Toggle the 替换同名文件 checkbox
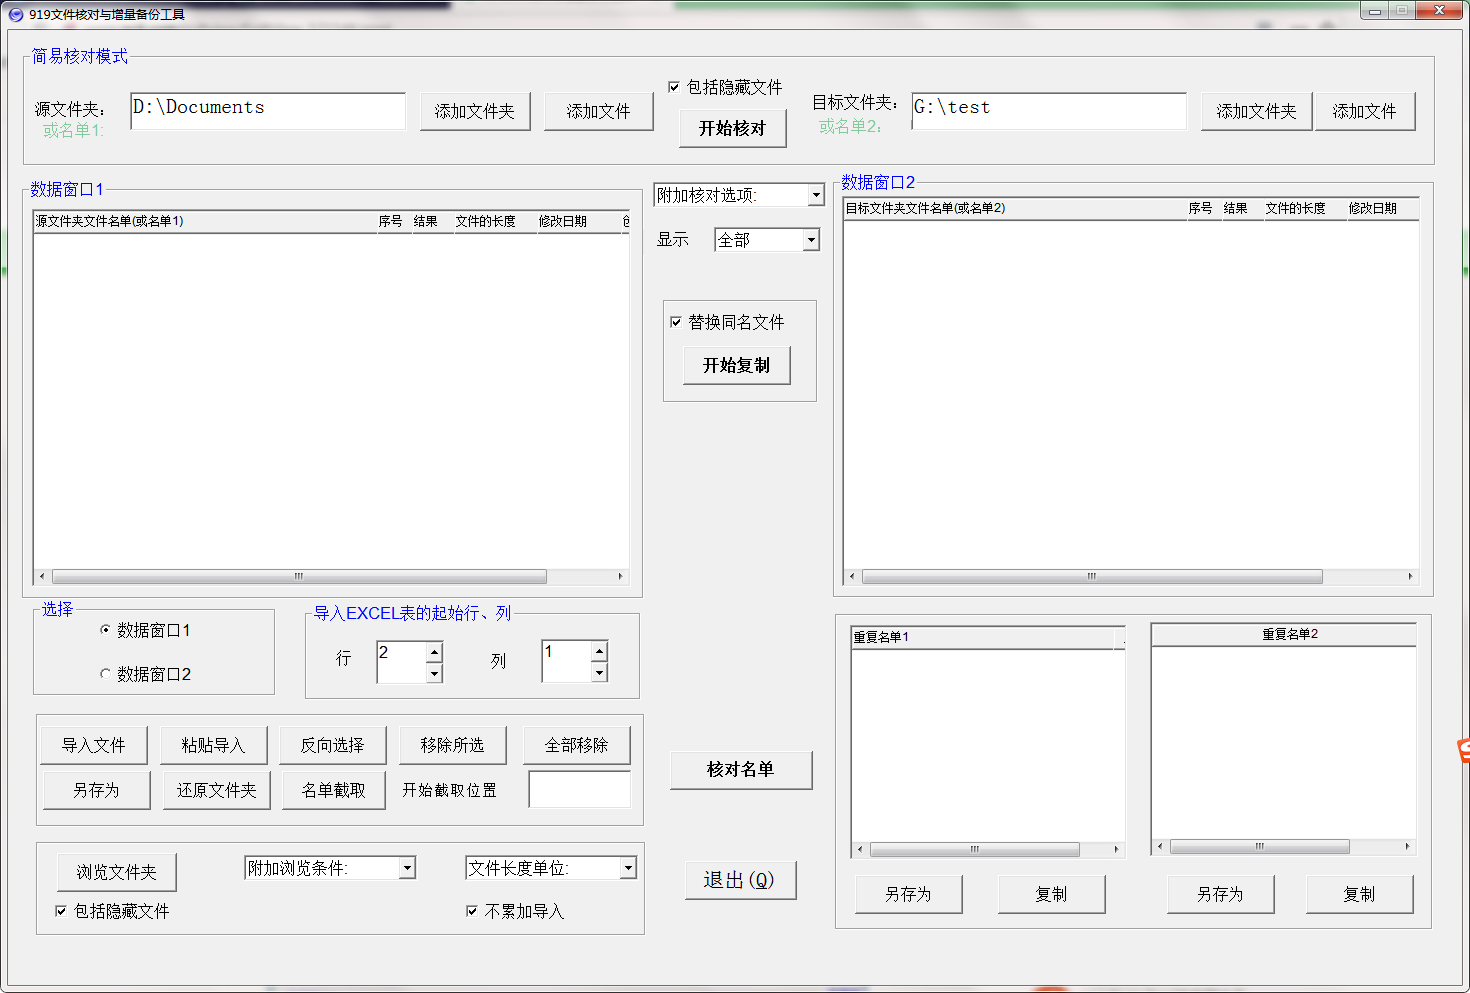Image resolution: width=1470 pixels, height=993 pixels. tap(676, 322)
